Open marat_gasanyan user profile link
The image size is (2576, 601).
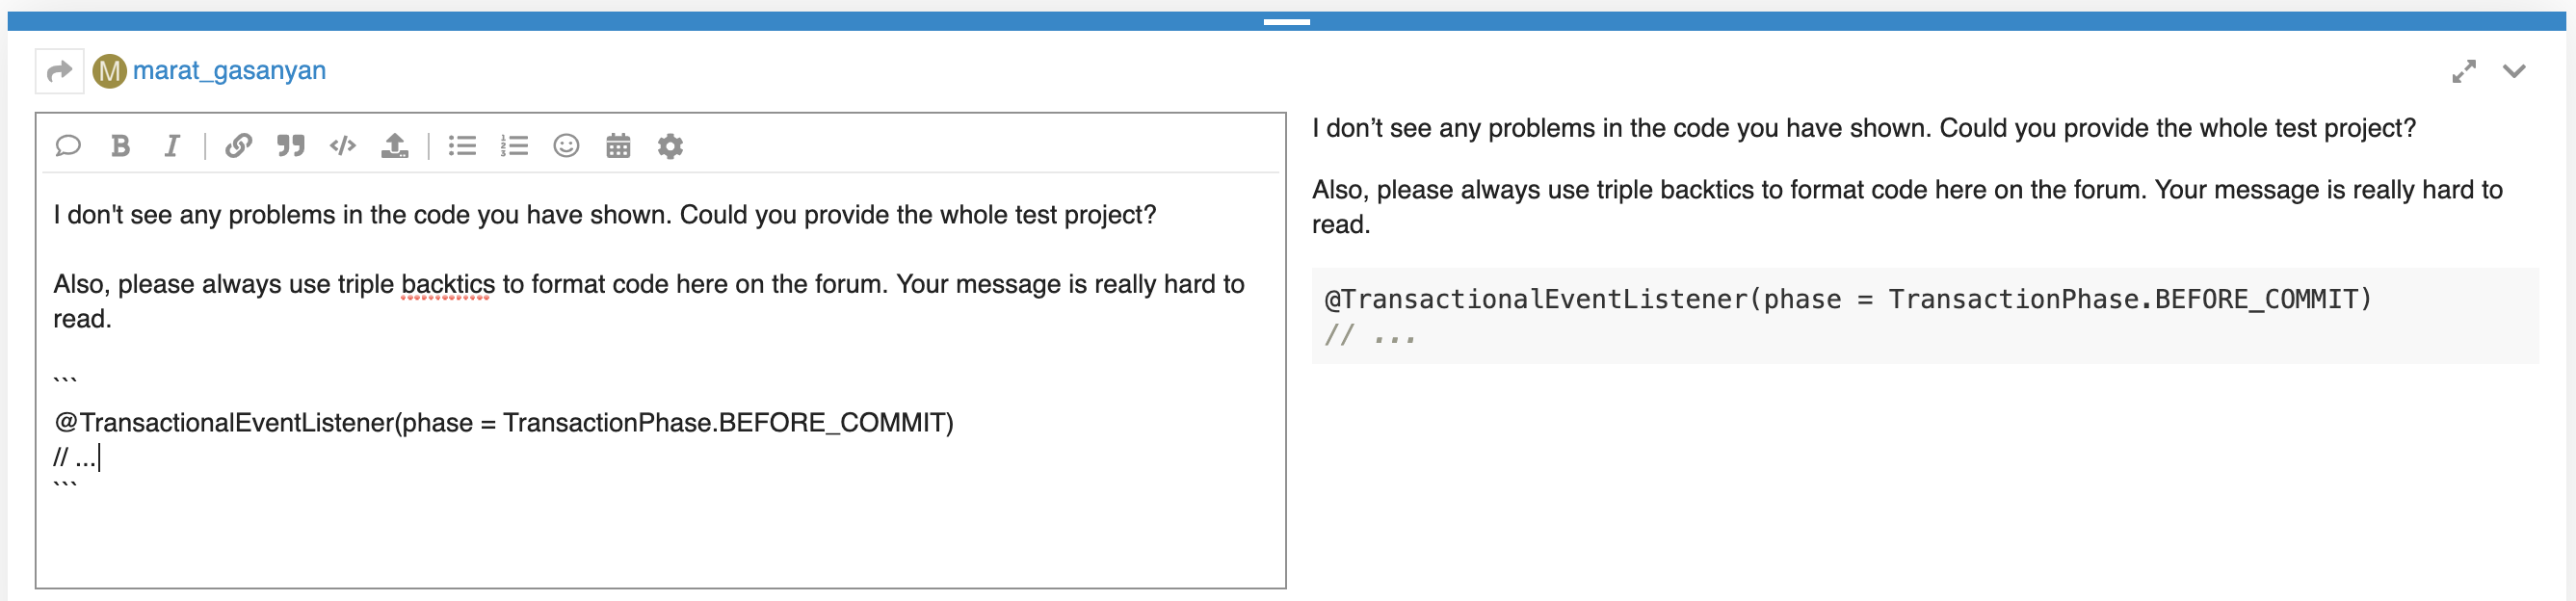(x=229, y=71)
